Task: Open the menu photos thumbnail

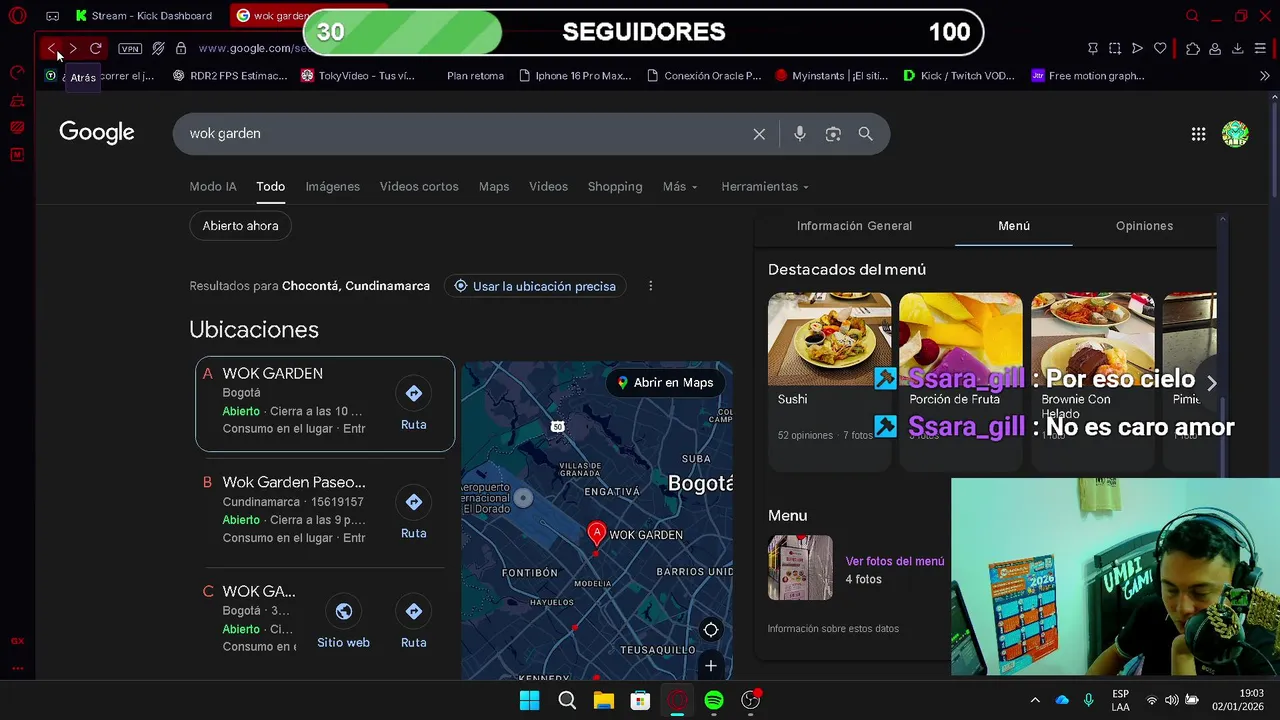Action: click(800, 567)
